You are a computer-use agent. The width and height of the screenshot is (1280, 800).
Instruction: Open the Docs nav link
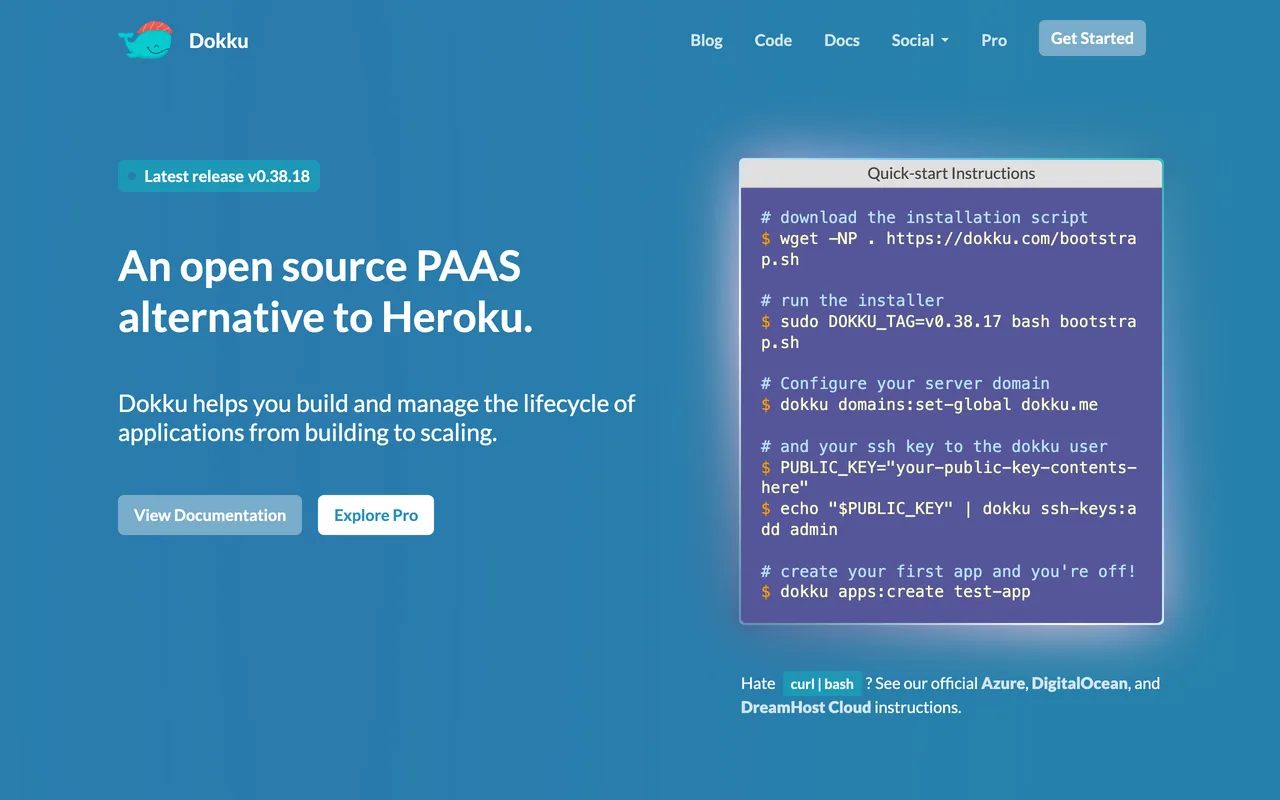point(842,40)
